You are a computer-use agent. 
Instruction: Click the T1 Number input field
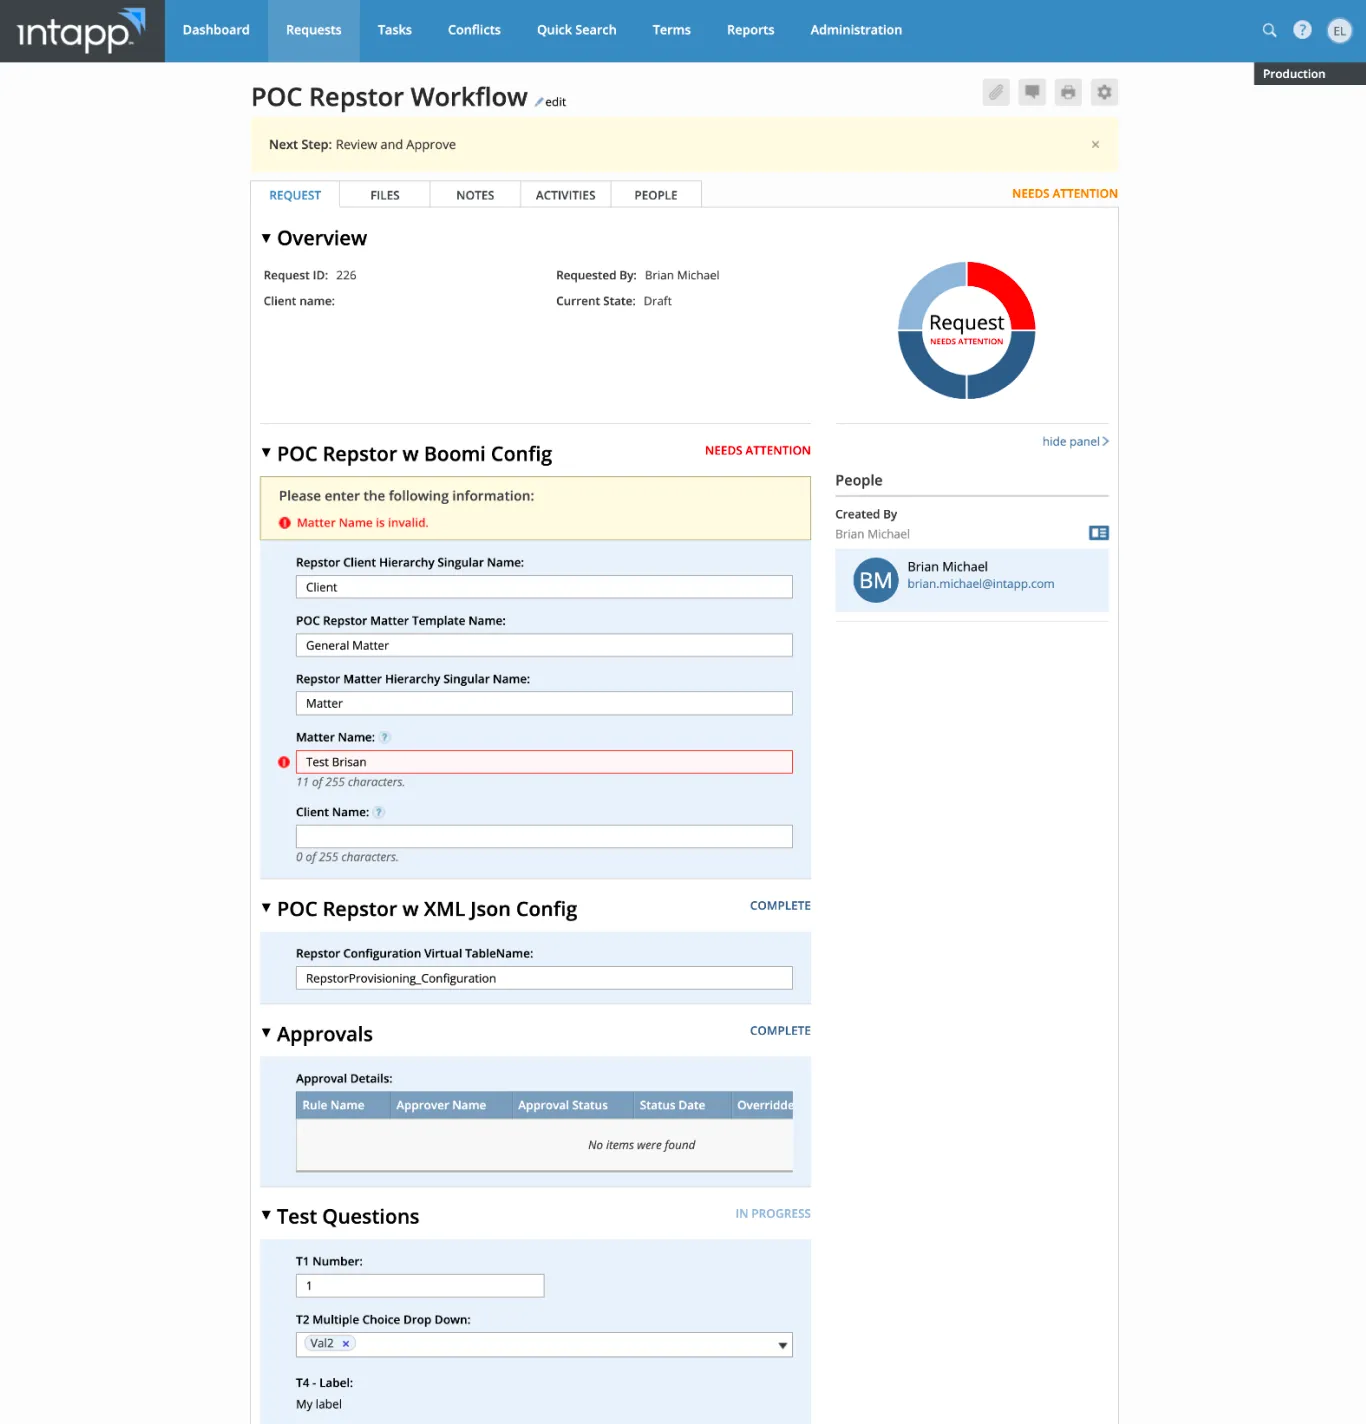click(420, 1286)
